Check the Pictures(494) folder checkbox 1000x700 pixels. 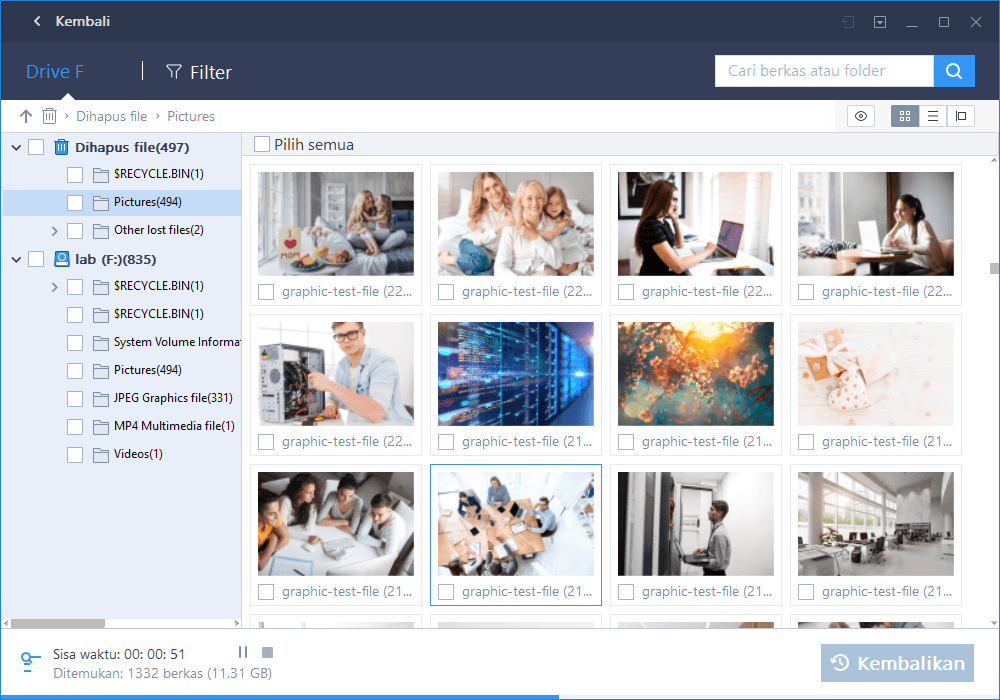[x=74, y=202]
